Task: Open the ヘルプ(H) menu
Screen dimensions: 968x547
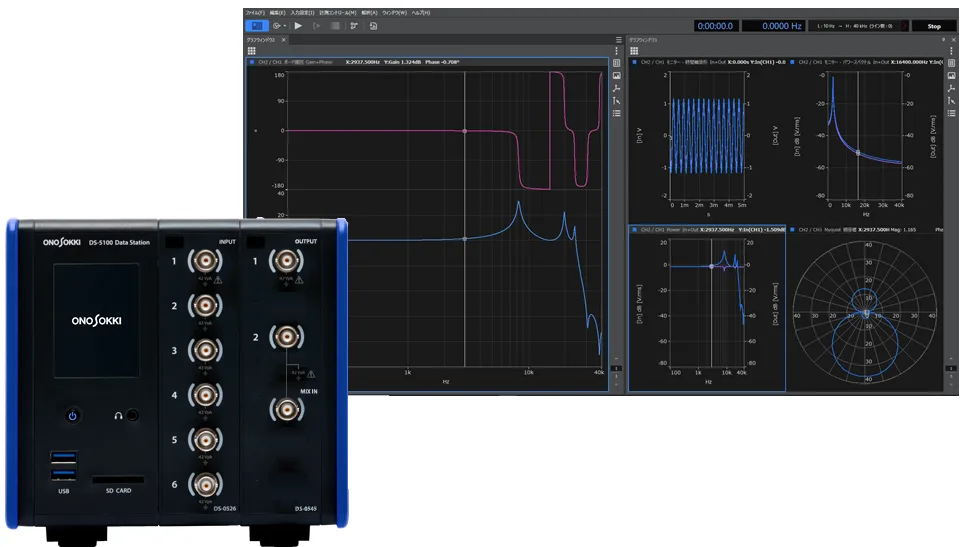Action: pos(421,13)
